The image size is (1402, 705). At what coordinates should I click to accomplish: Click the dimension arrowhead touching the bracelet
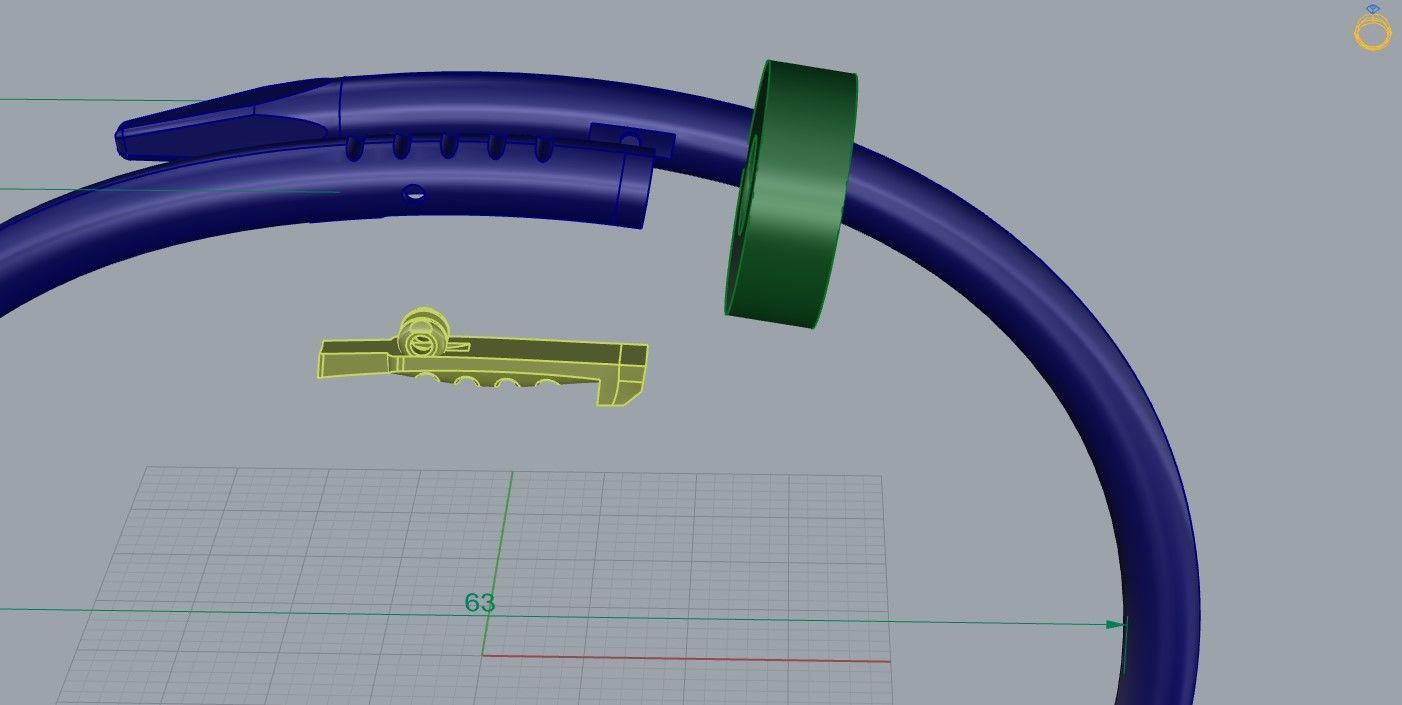1116,624
